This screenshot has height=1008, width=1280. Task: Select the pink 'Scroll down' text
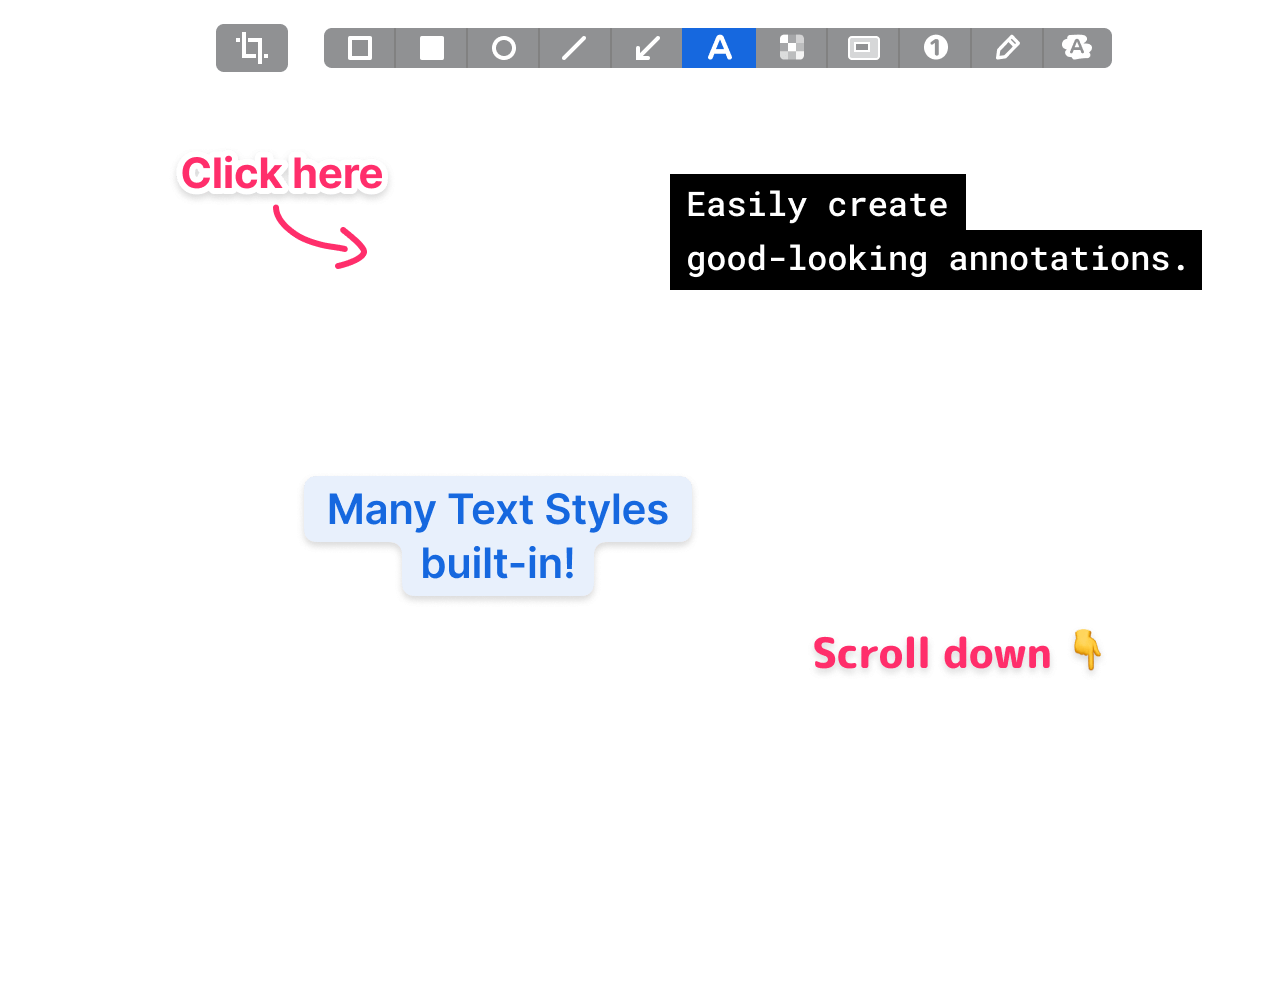931,654
